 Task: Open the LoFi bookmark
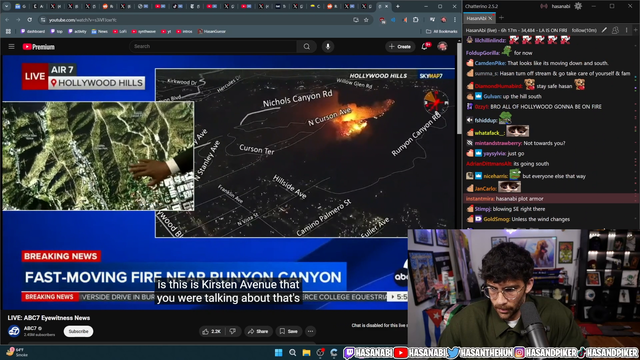[x=120, y=31]
